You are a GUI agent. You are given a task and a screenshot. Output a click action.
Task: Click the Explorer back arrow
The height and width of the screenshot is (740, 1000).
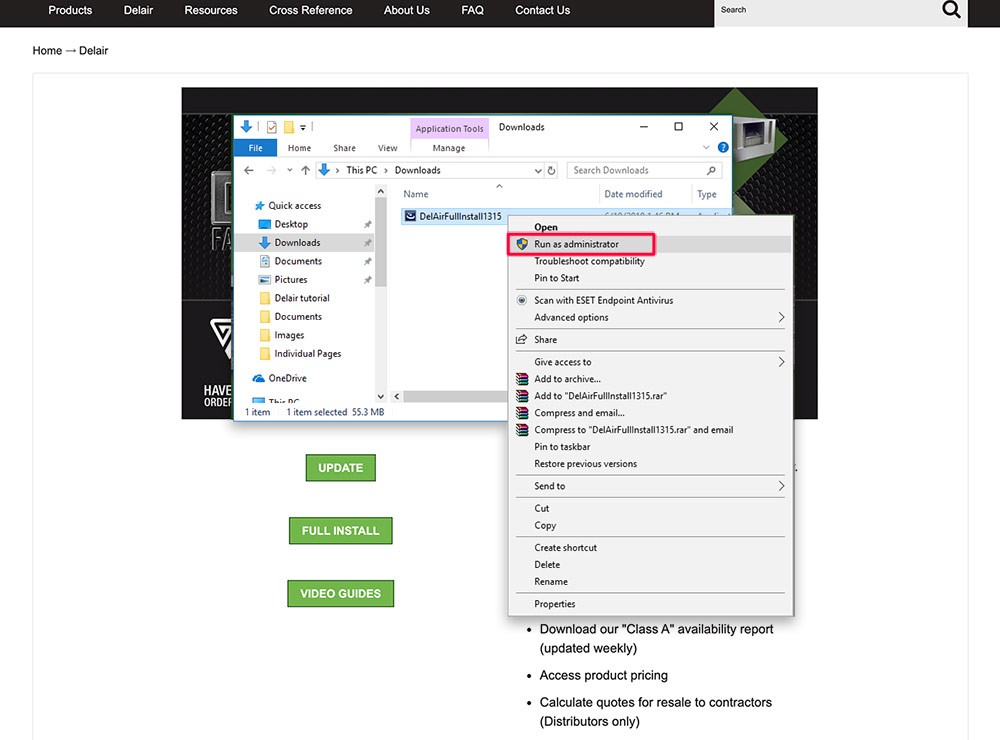[x=249, y=170]
